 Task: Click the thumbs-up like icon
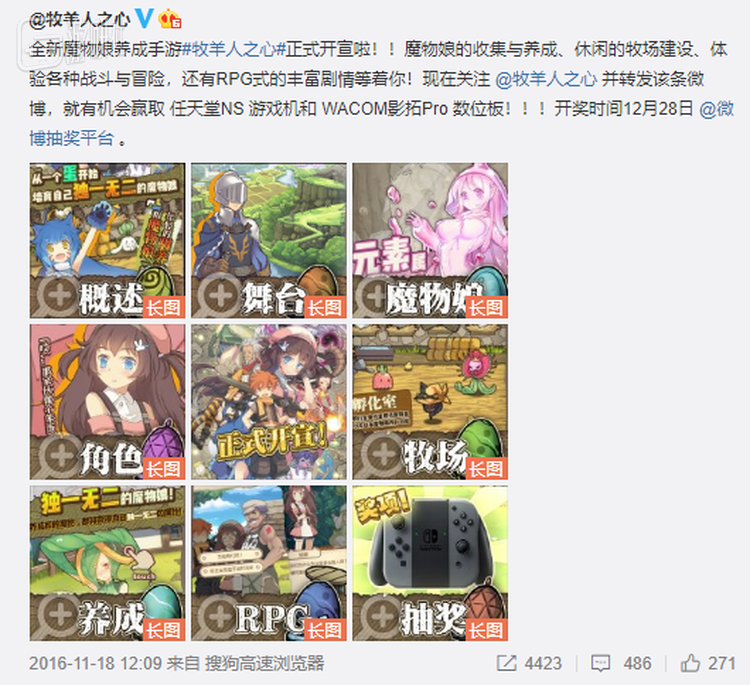pyautogui.click(x=690, y=663)
